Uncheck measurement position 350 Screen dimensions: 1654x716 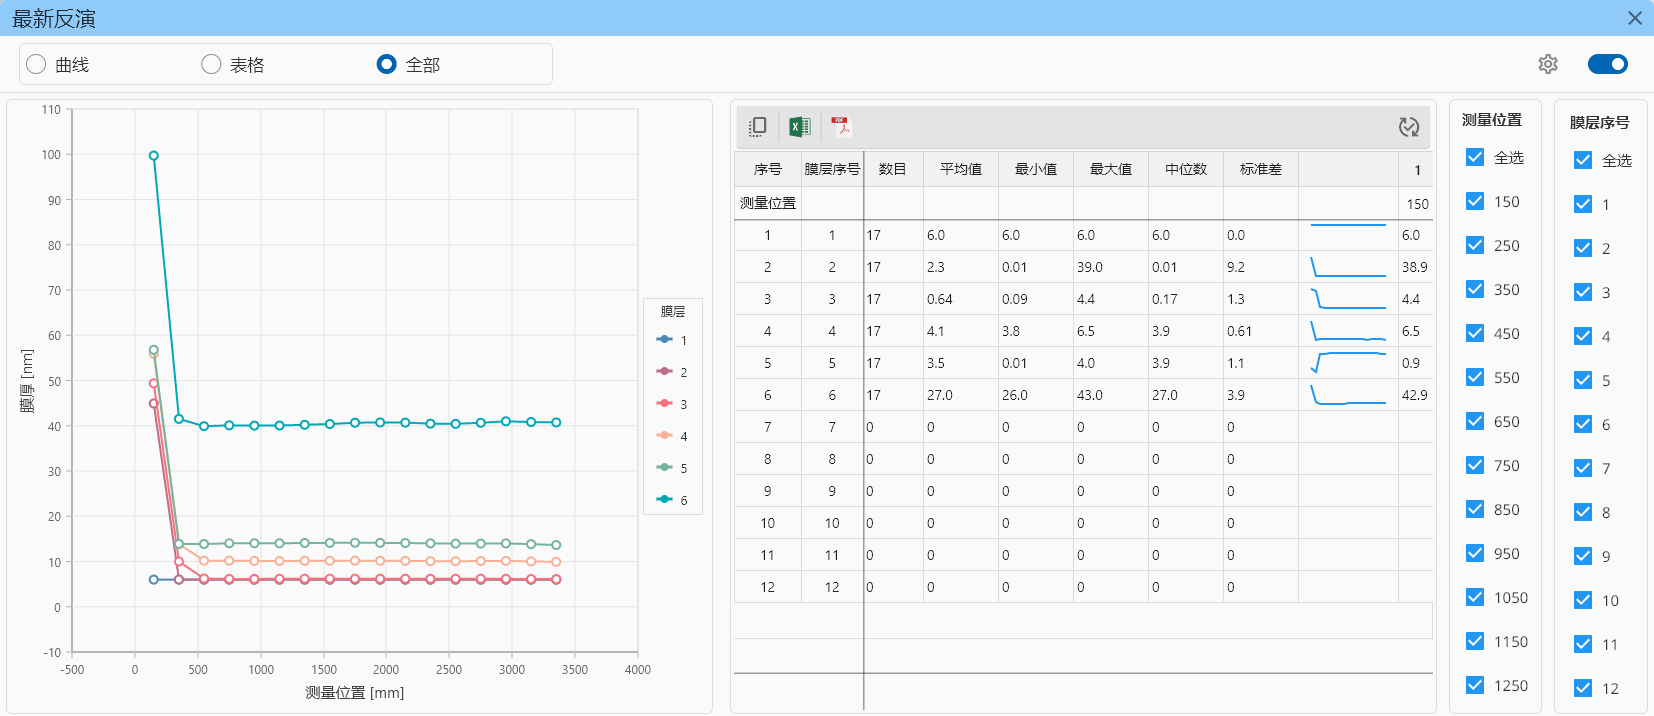1475,289
